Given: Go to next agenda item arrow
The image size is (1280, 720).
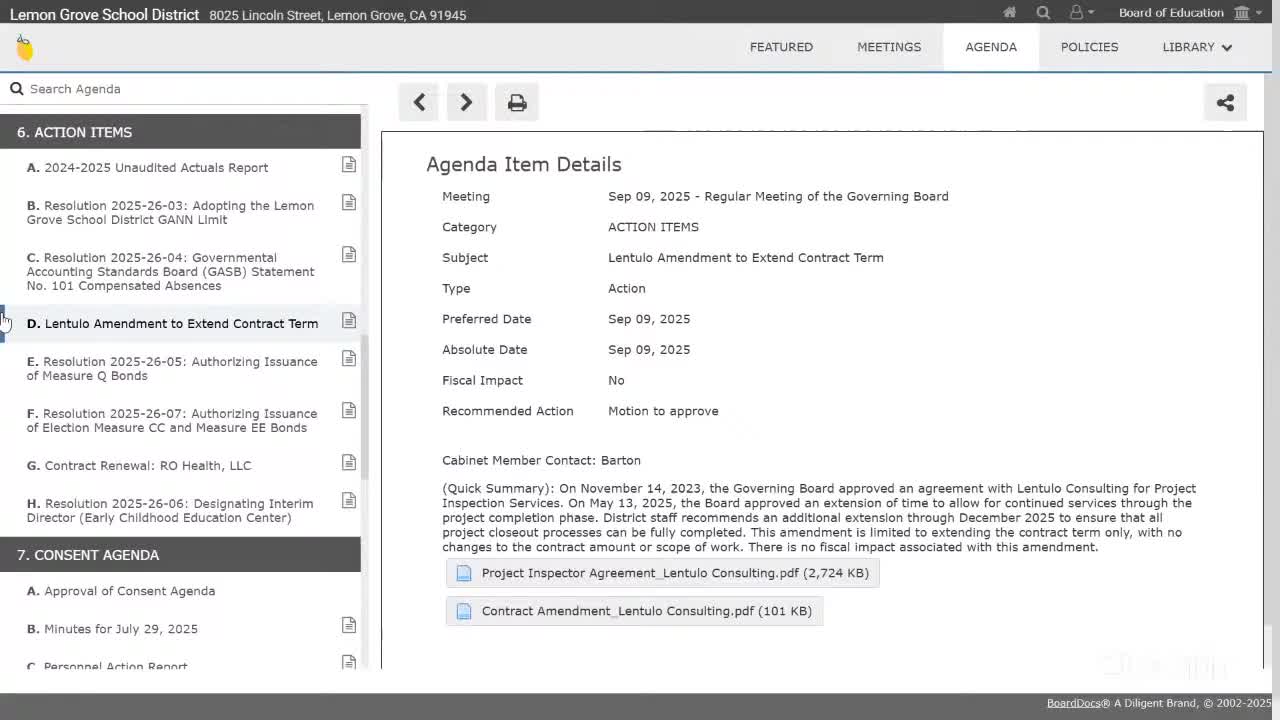Looking at the screenshot, I should pos(466,102).
